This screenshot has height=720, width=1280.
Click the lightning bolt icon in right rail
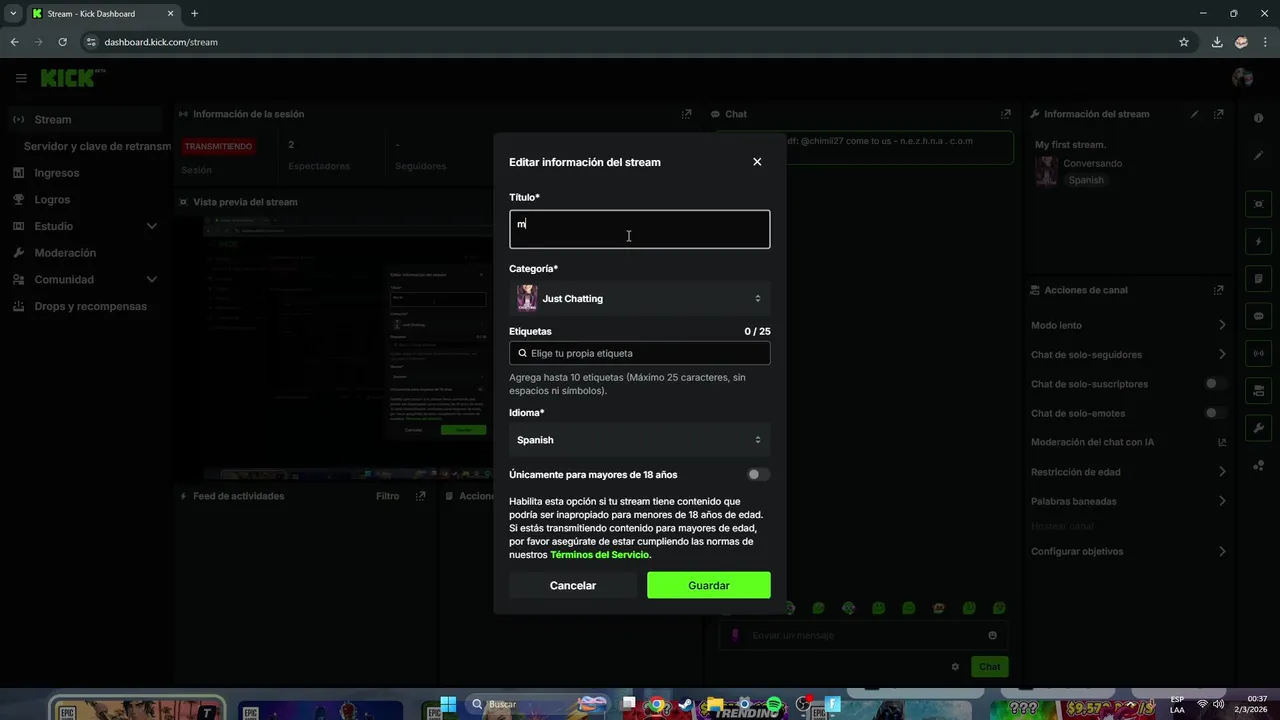click(1259, 241)
